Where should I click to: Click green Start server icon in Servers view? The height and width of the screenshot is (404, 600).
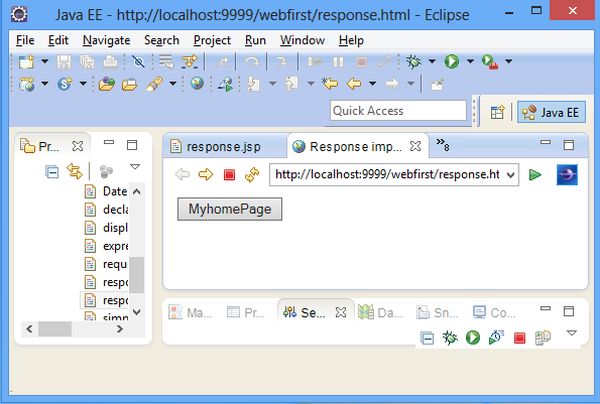473,337
